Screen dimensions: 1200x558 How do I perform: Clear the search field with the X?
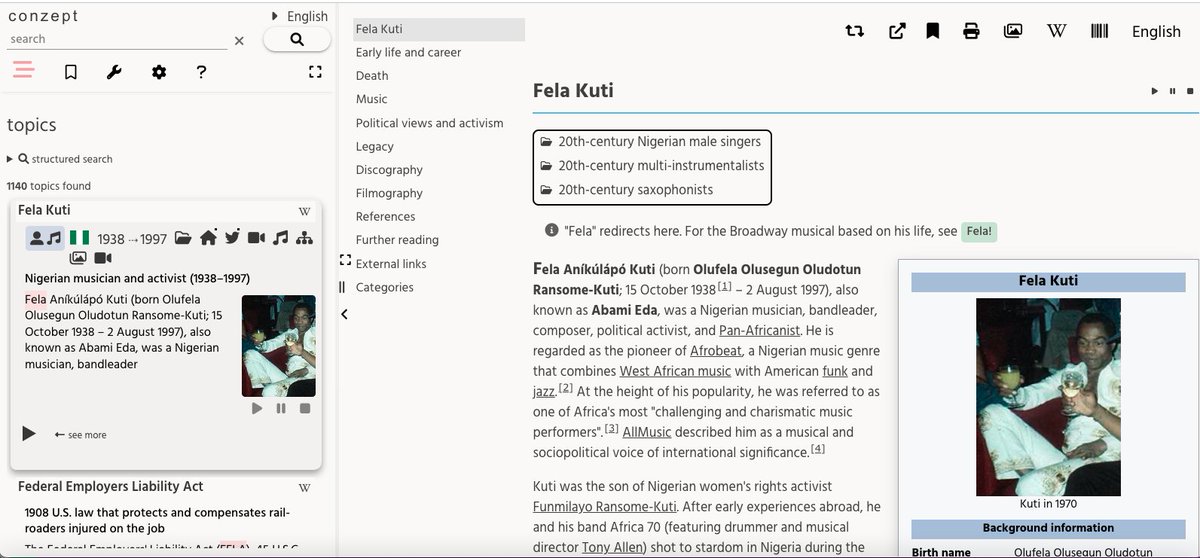(239, 41)
